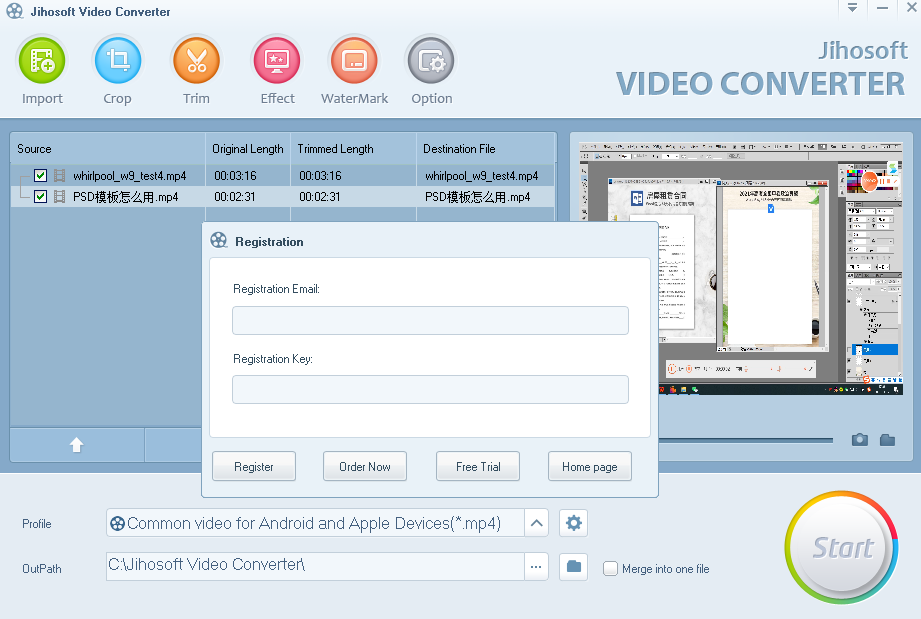Viewport: 921px width, 619px height.
Task: Click film icon of PSD模板怎么用.mp4 row
Action: click(59, 197)
